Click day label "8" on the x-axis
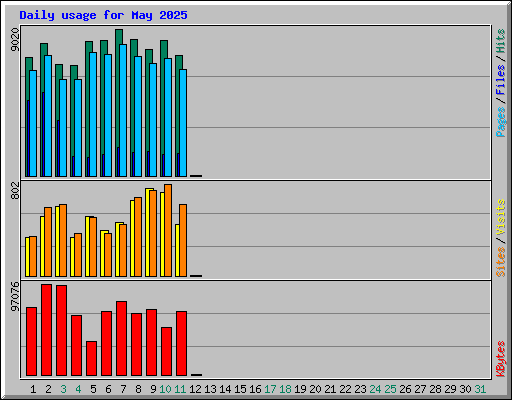Image resolution: width=512 pixels, height=400 pixels. (138, 389)
